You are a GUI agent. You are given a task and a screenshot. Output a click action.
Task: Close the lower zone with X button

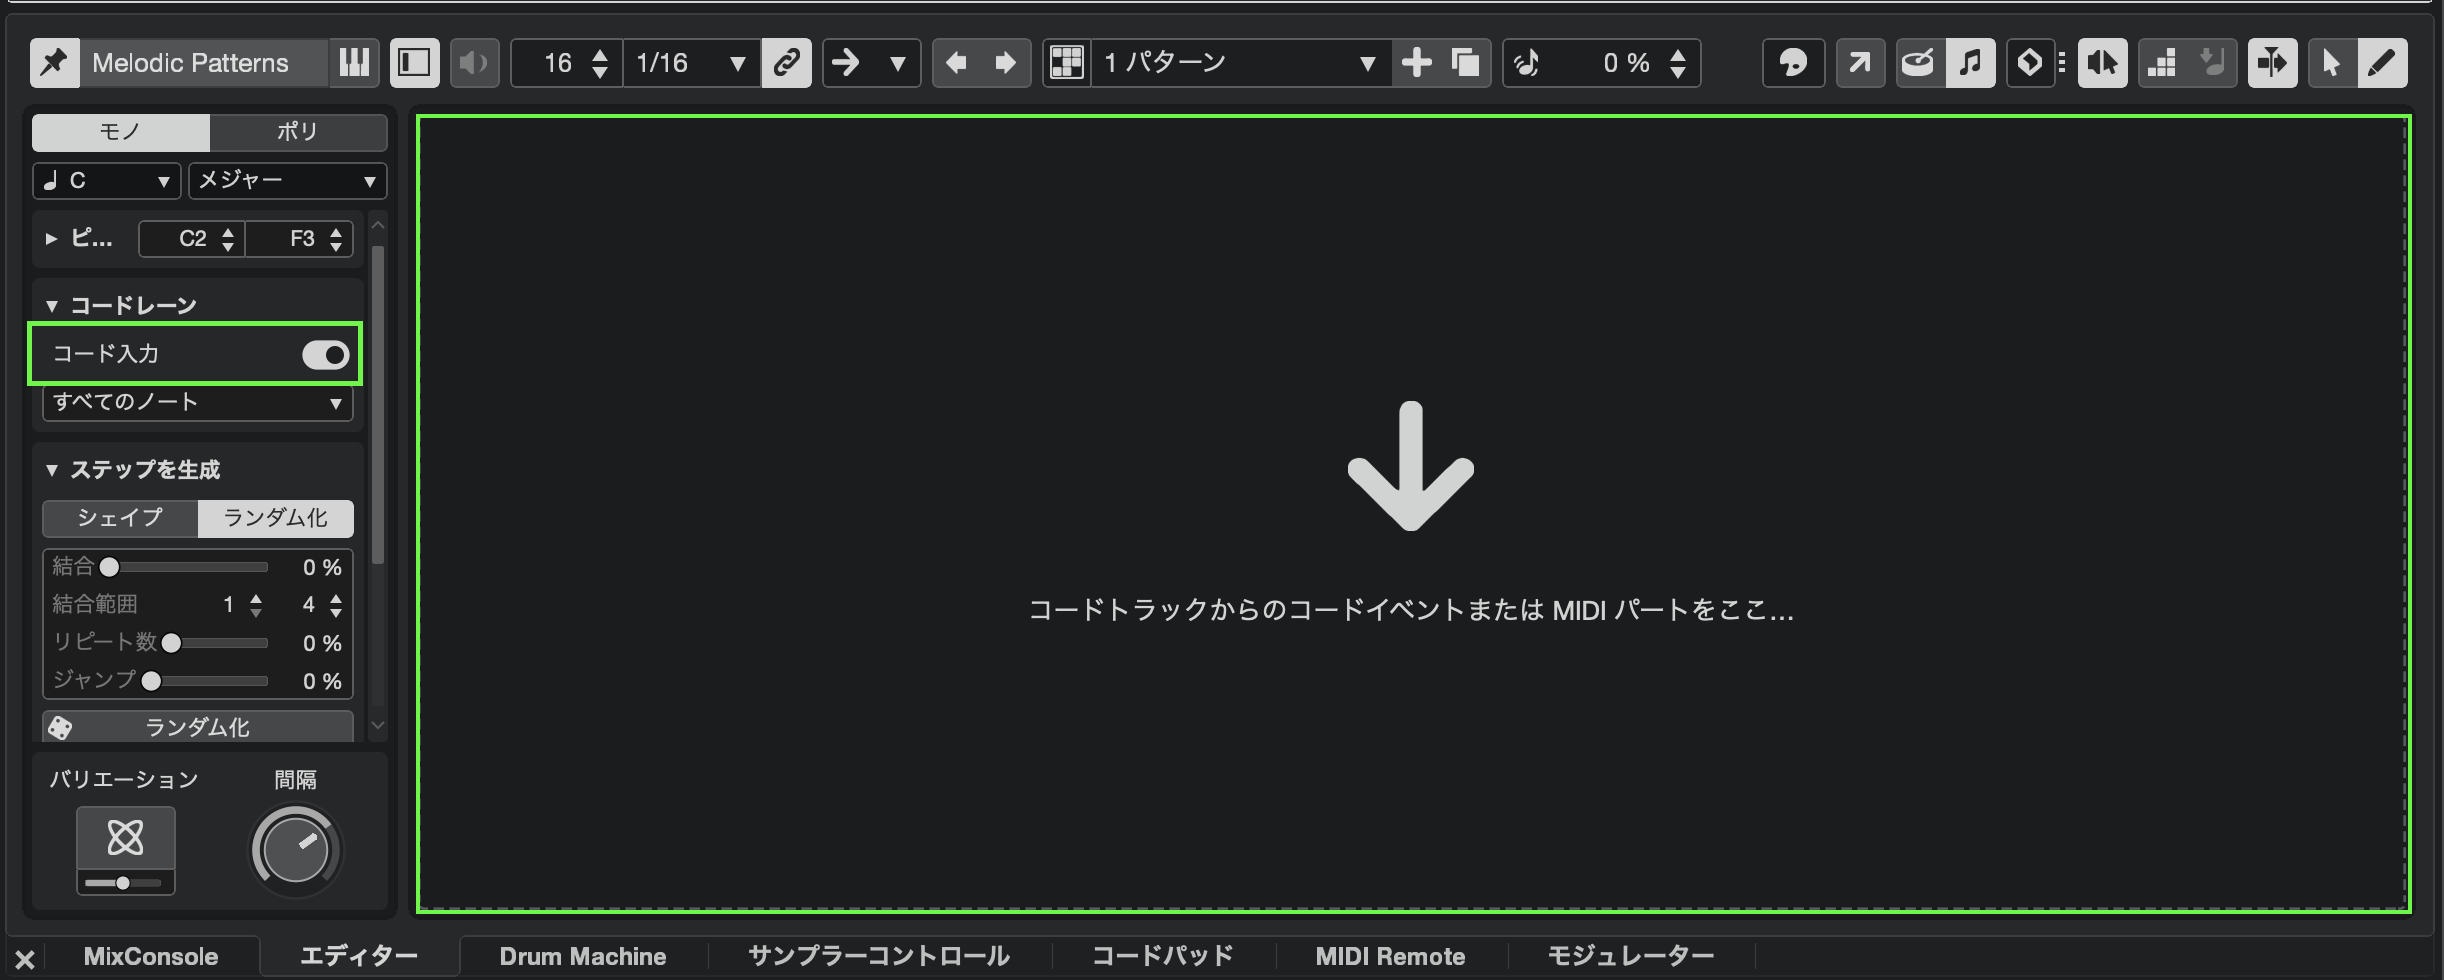point(25,960)
